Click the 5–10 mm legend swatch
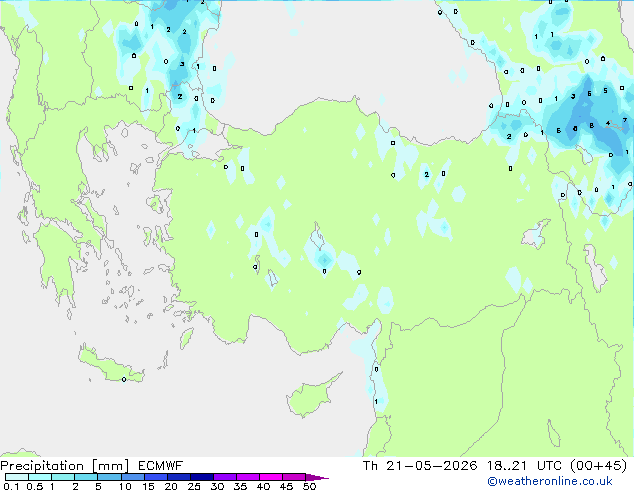634x490 pixels. pyautogui.click(x=110, y=477)
